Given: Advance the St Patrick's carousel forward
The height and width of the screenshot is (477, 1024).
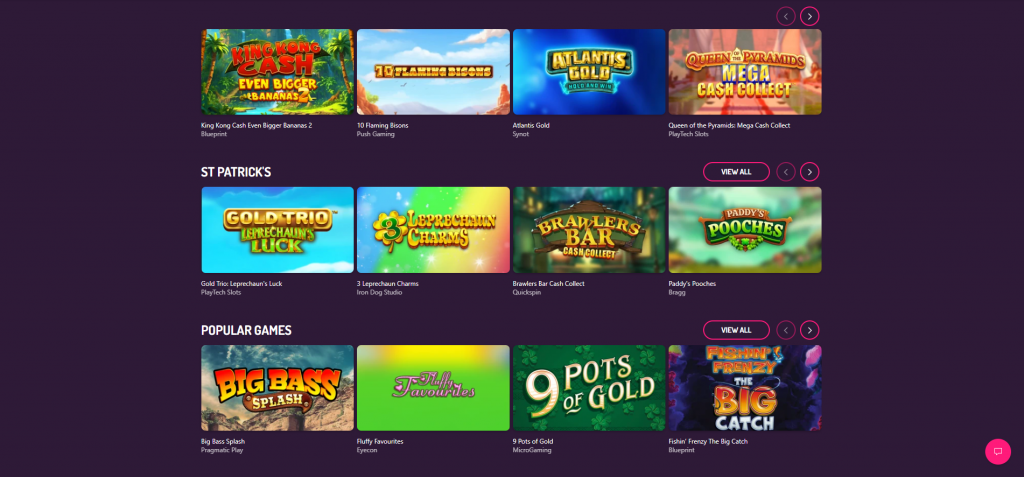Looking at the screenshot, I should [x=809, y=172].
